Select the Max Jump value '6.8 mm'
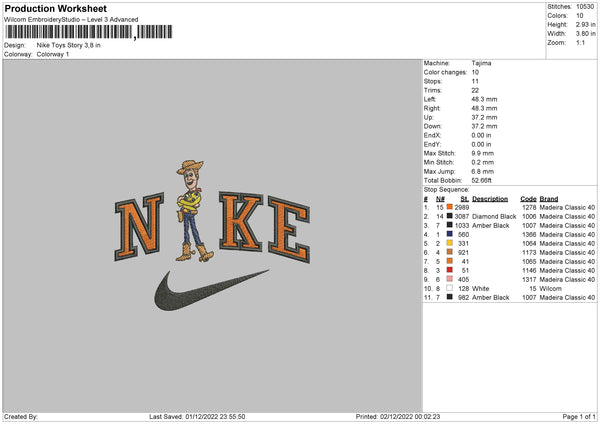 point(483,171)
